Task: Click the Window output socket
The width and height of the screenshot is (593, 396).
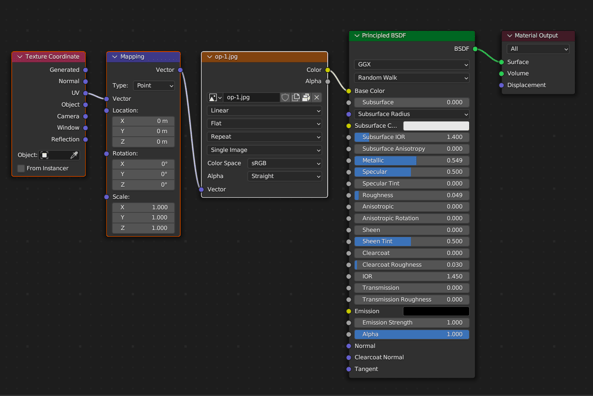Action: pos(85,128)
